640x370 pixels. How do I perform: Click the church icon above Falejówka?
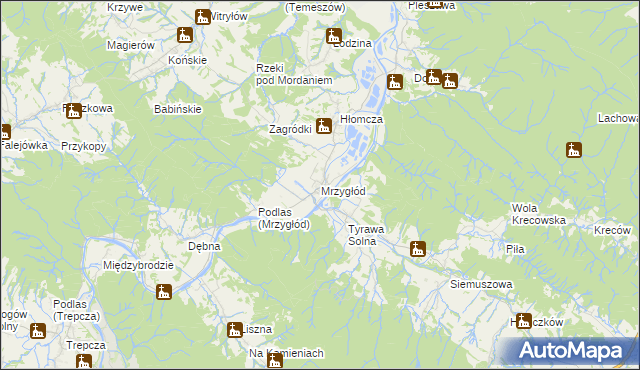5,132
